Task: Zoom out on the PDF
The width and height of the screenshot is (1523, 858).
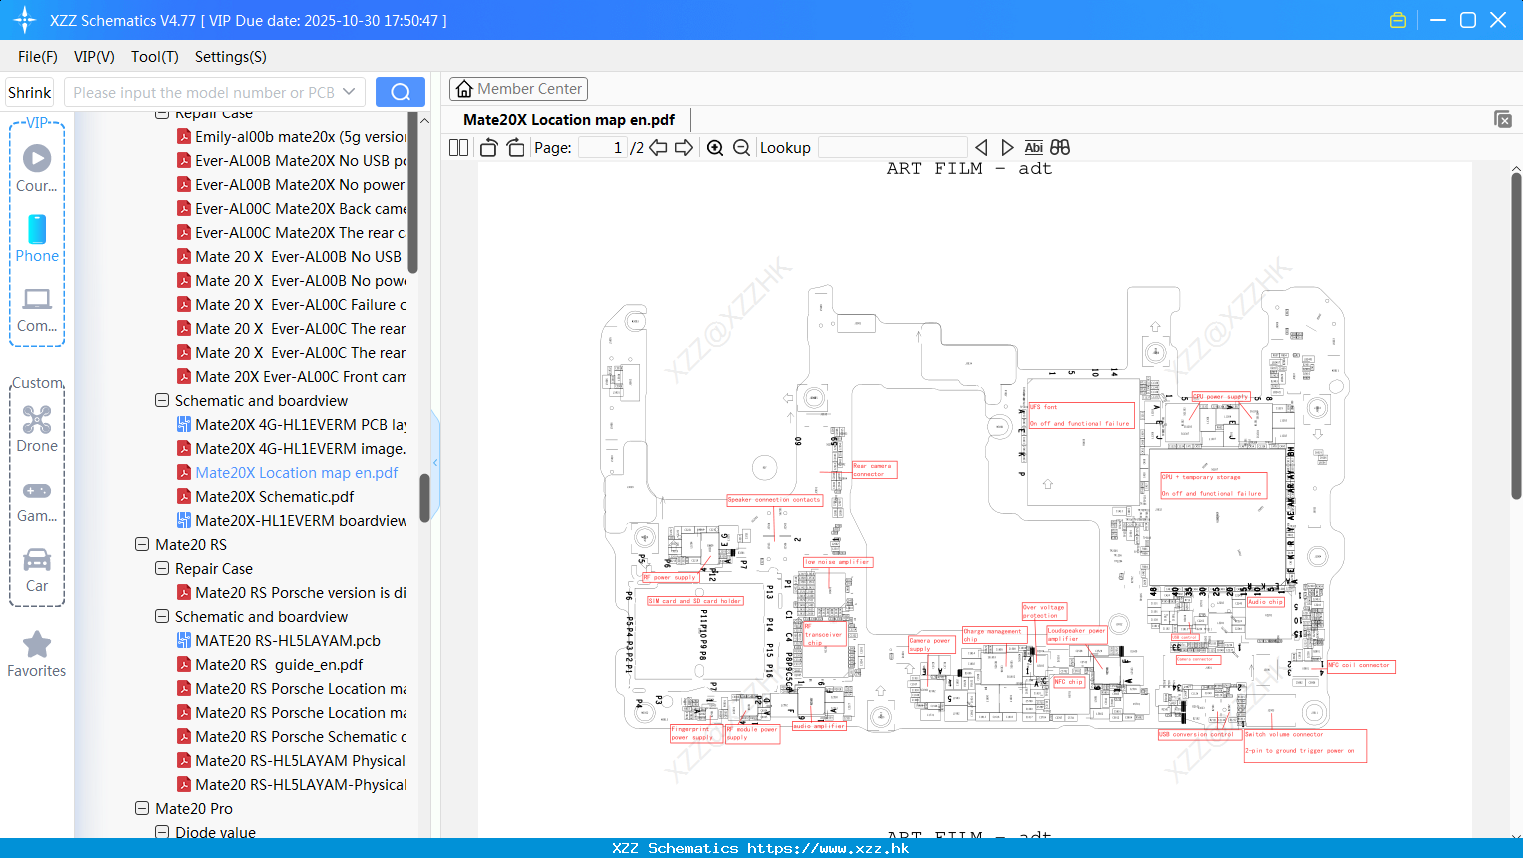Action: point(741,147)
